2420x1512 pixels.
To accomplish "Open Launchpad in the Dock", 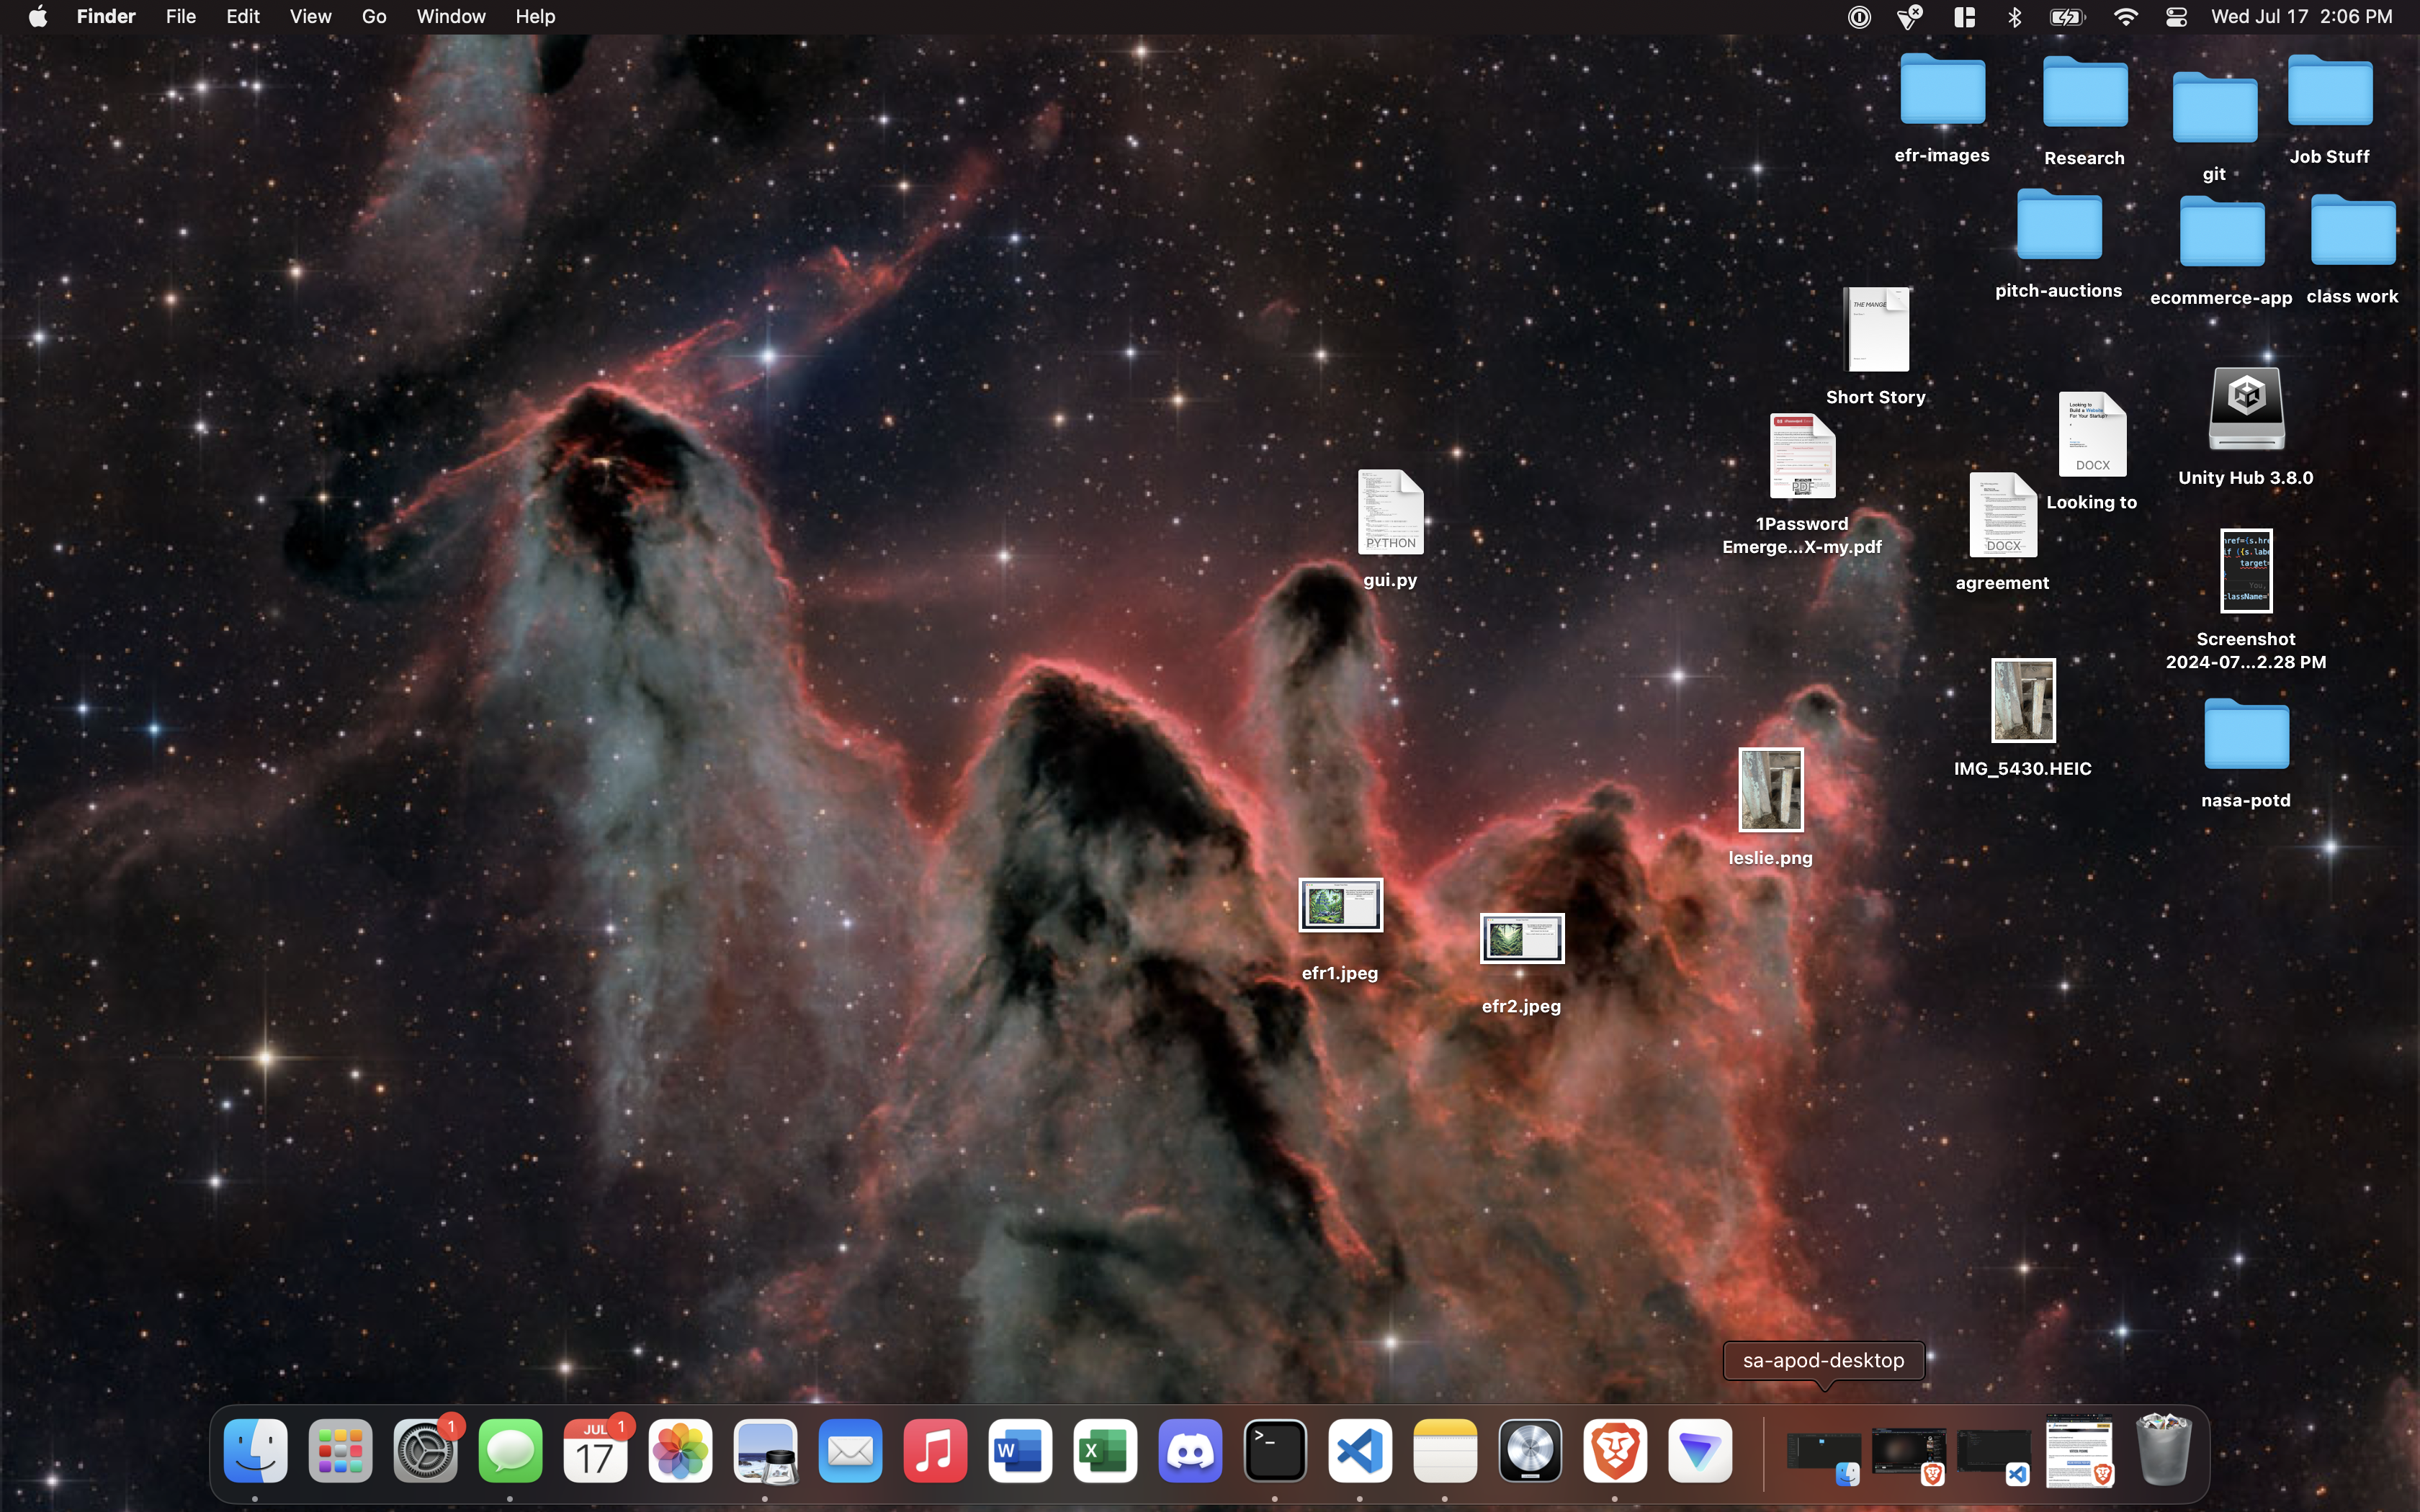I will pyautogui.click(x=340, y=1450).
